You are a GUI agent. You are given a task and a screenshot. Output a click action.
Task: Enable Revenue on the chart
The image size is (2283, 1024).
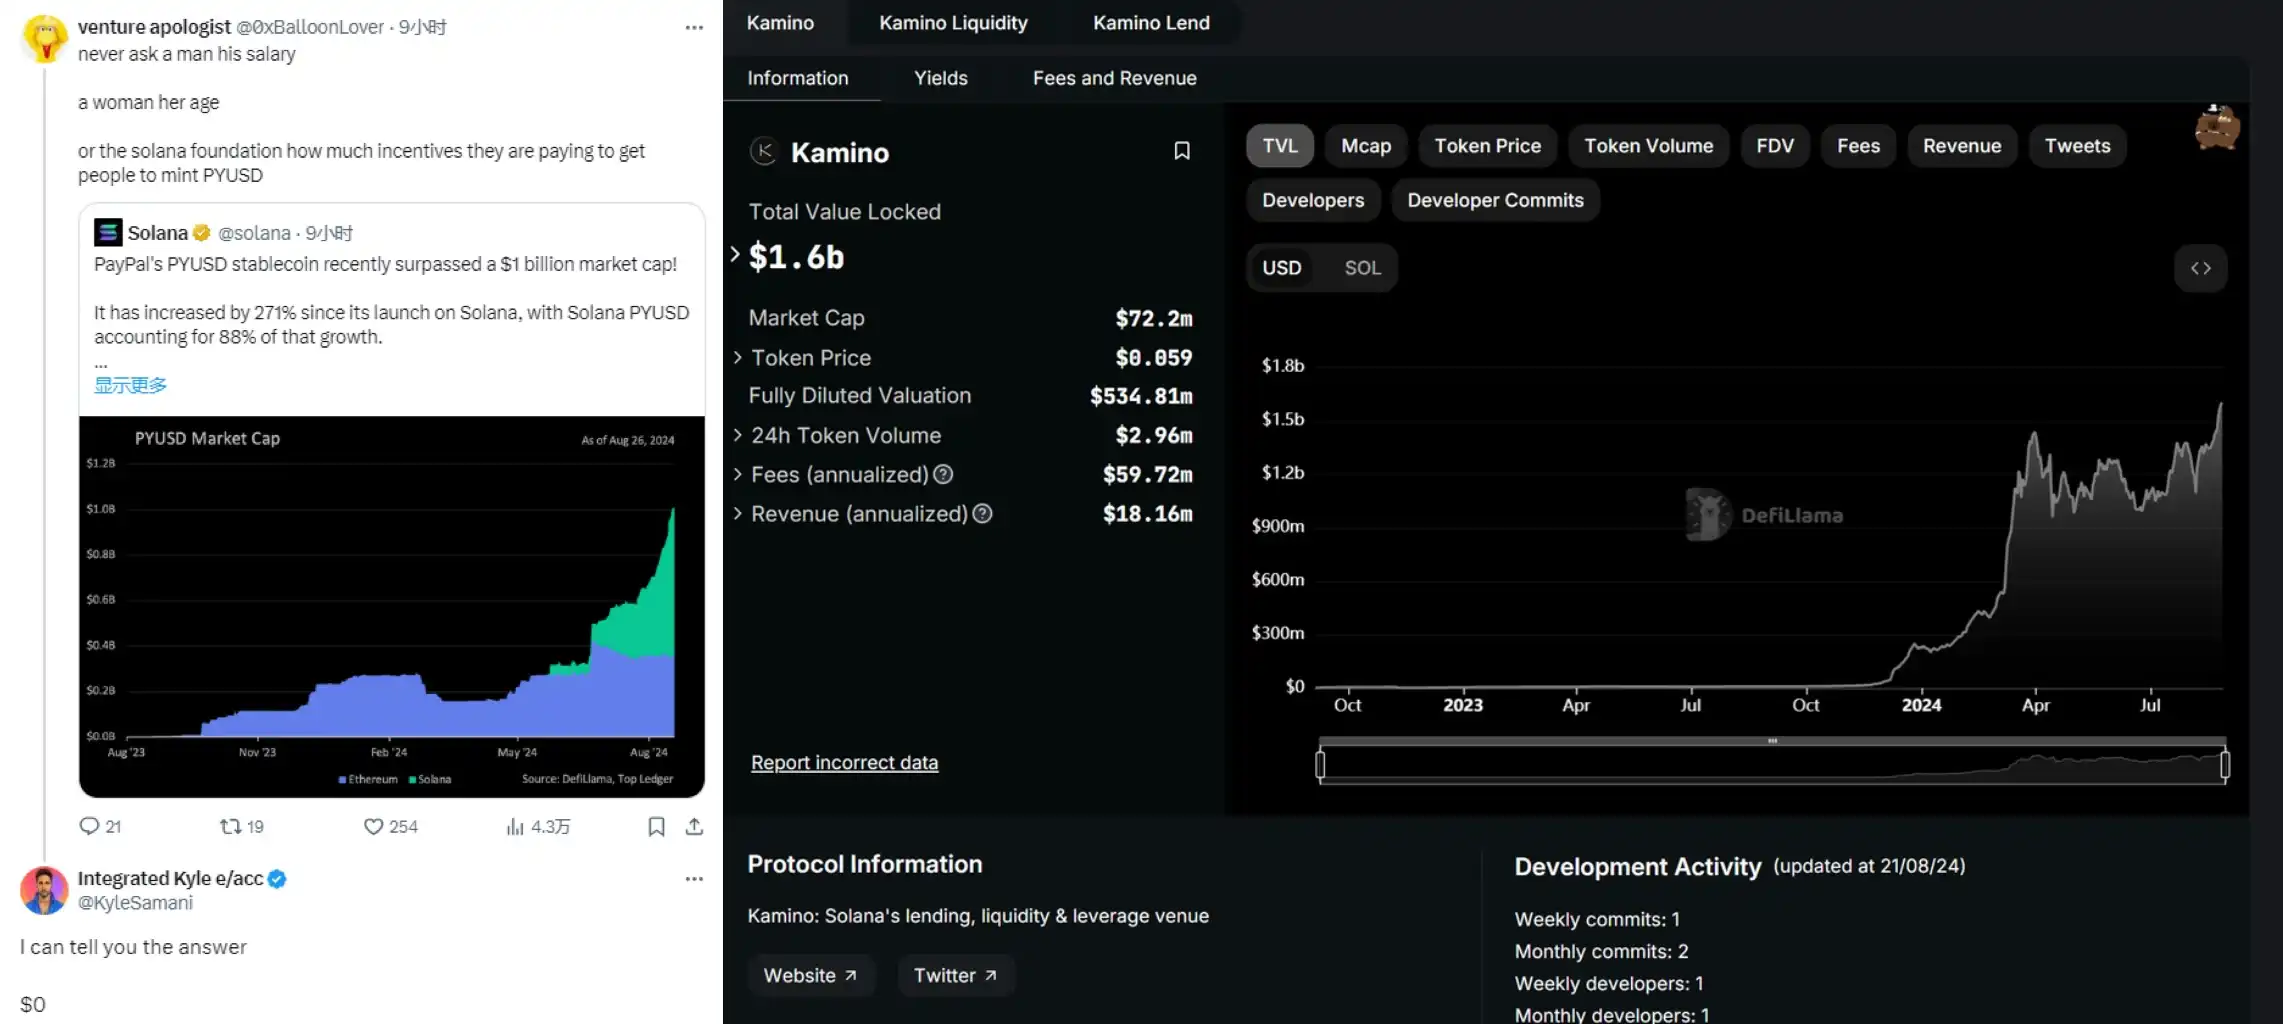point(1962,146)
